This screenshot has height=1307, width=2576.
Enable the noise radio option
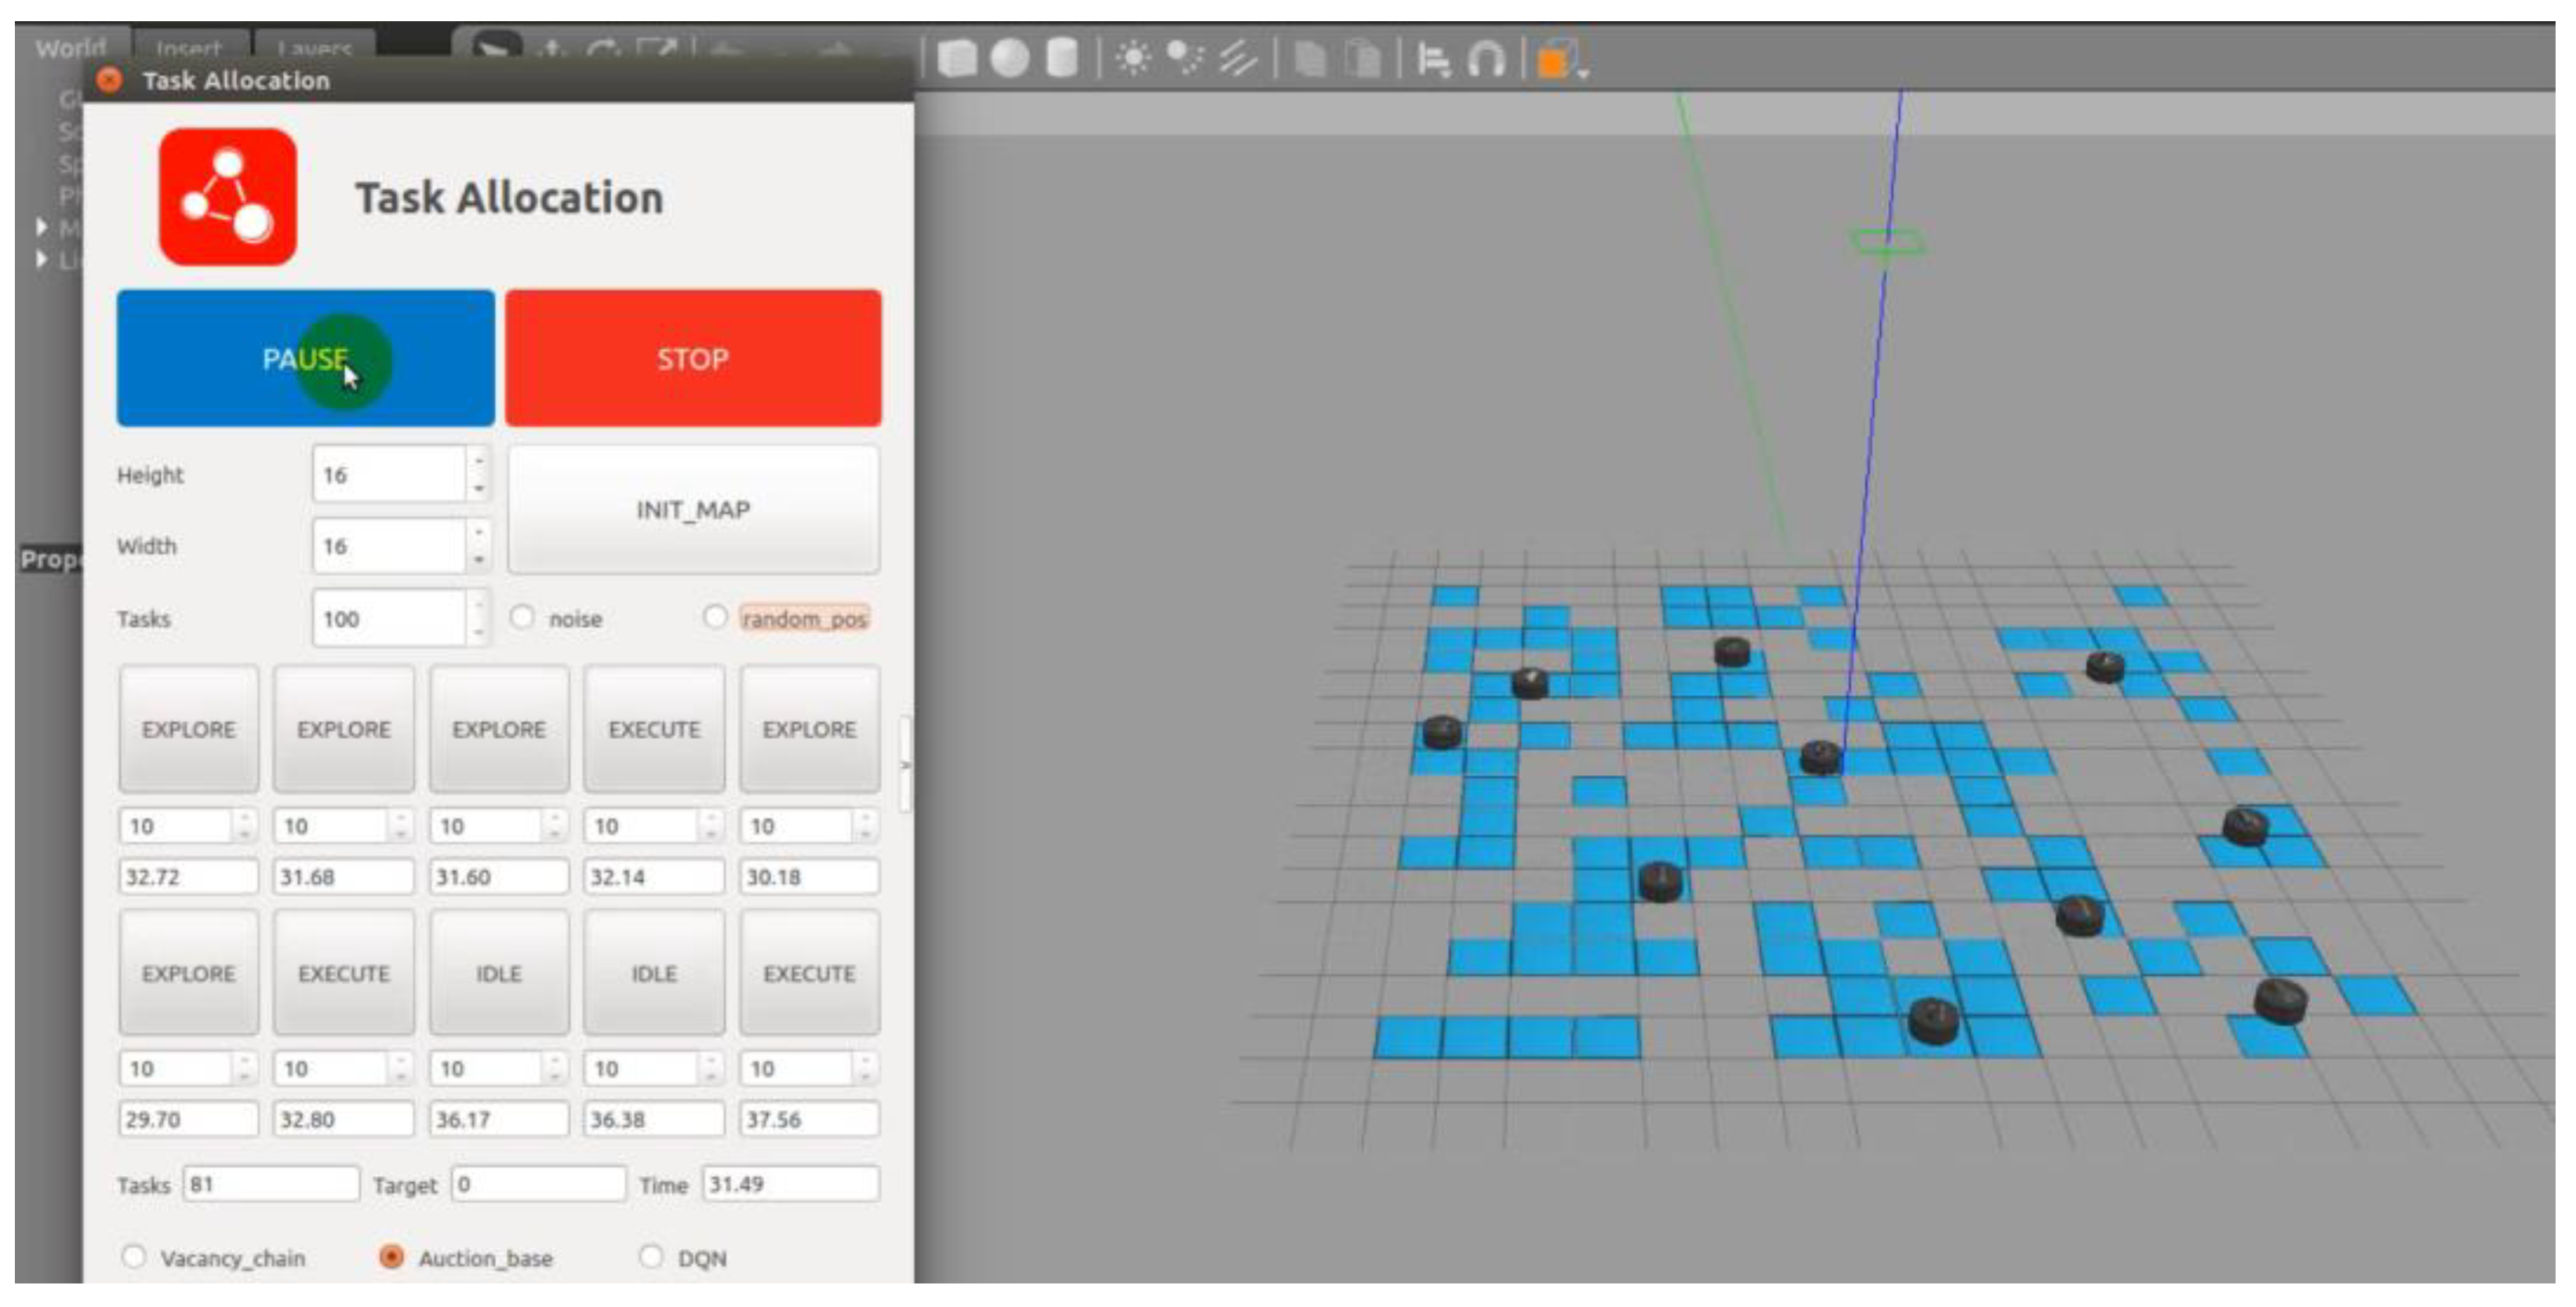pos(522,617)
